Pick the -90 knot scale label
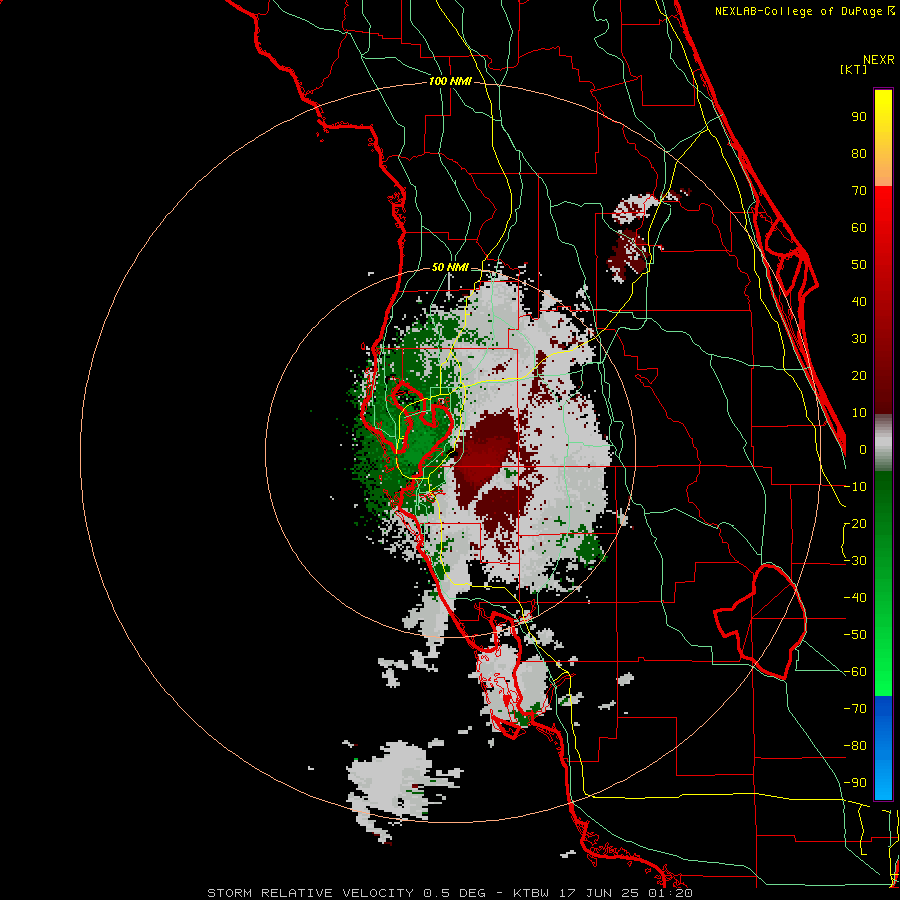 855,783
